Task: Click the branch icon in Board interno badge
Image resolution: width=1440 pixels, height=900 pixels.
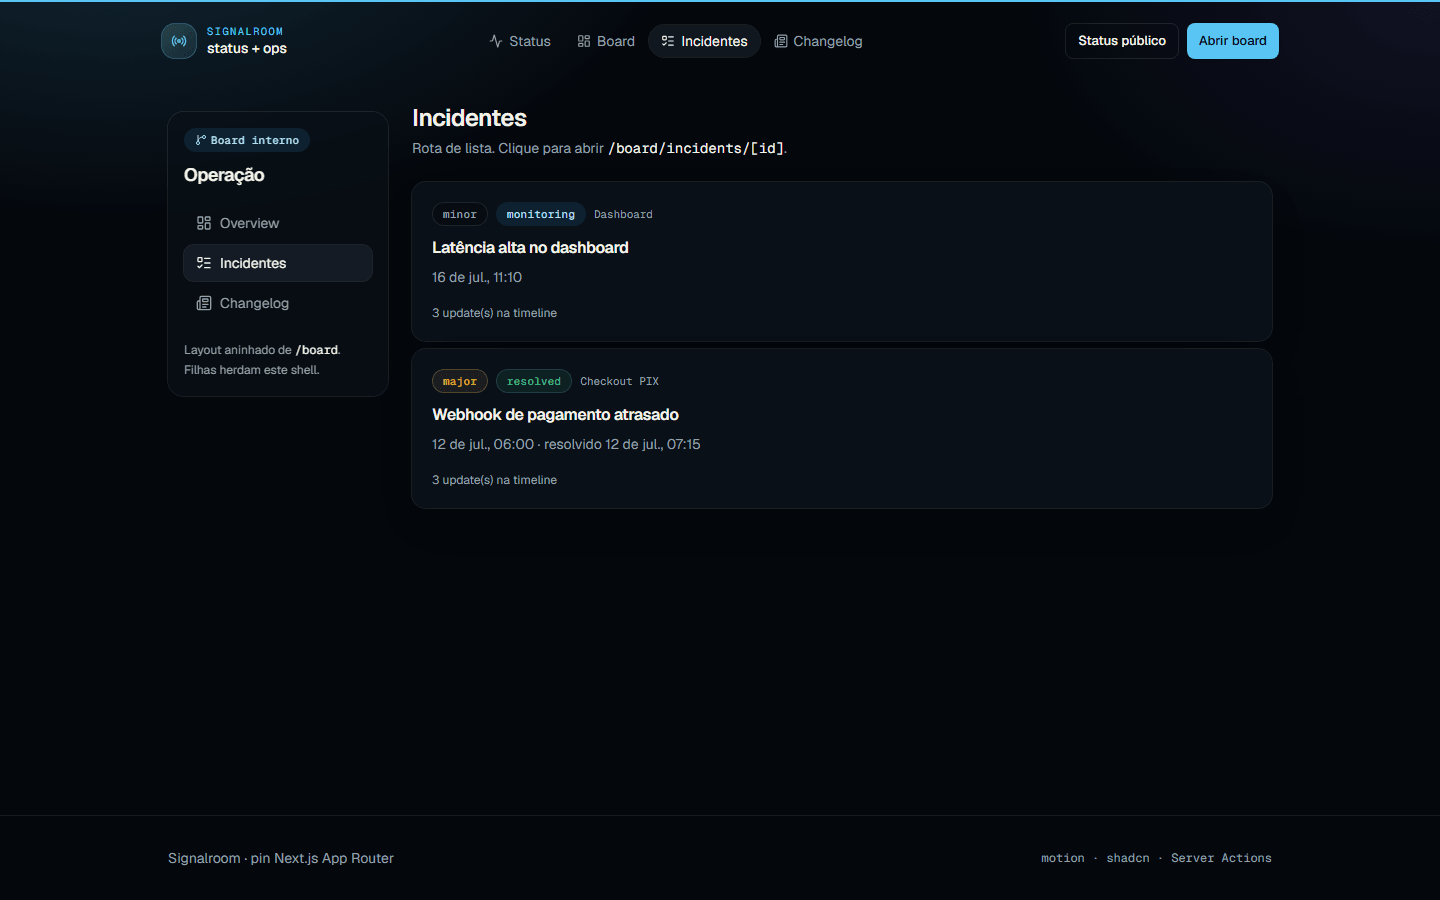Action: (x=201, y=140)
